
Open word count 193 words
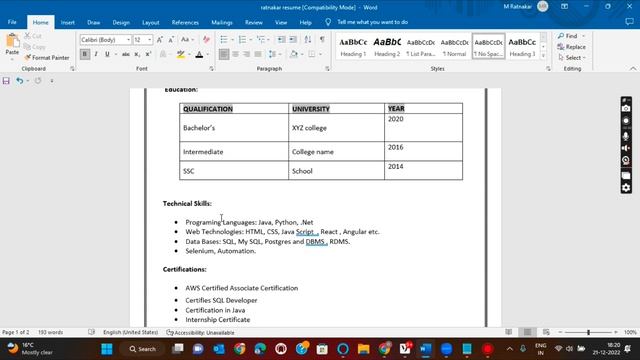click(51, 332)
